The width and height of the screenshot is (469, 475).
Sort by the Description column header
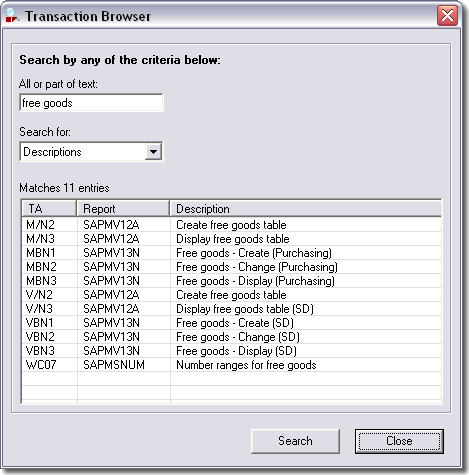coord(306,209)
